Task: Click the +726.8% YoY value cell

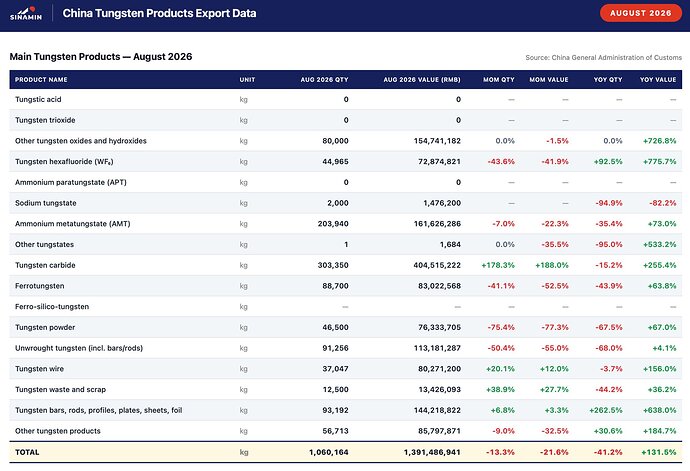Action: point(659,141)
